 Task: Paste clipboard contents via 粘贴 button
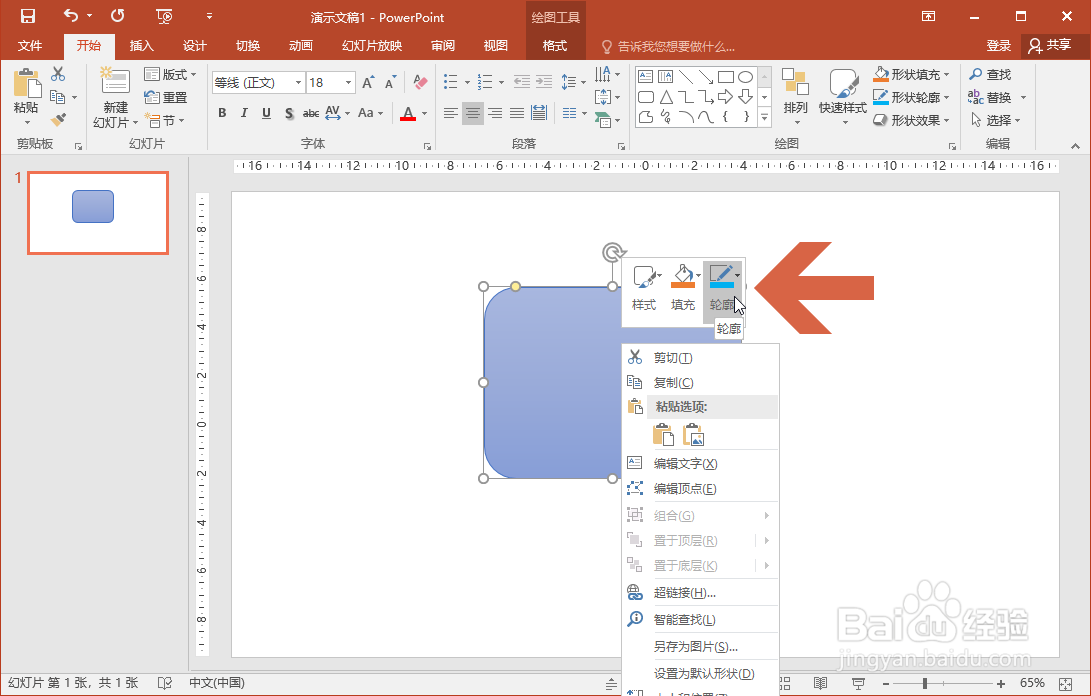[26, 97]
